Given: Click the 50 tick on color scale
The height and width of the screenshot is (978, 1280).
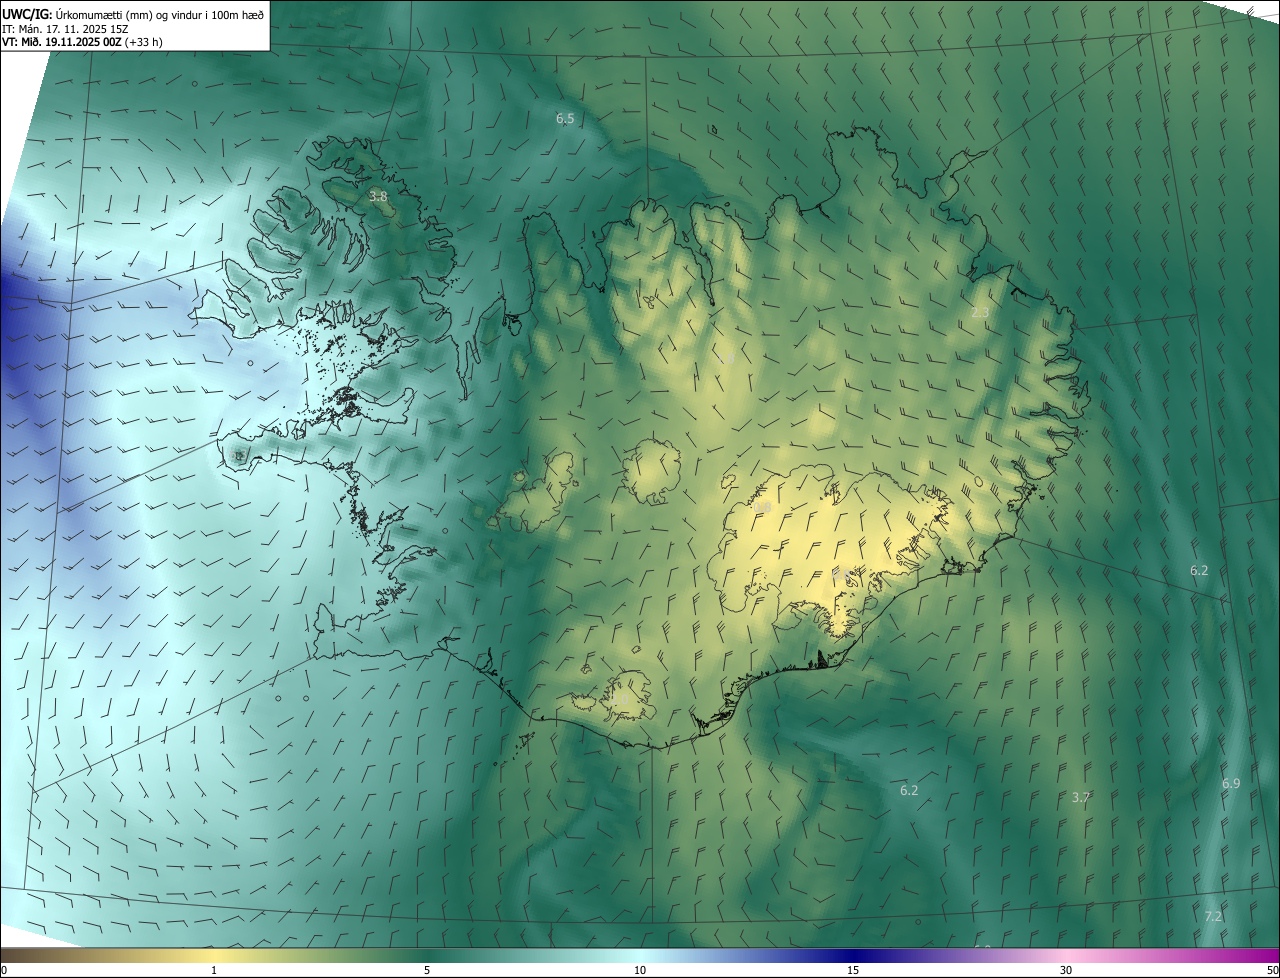Looking at the screenshot, I should click(x=1271, y=971).
